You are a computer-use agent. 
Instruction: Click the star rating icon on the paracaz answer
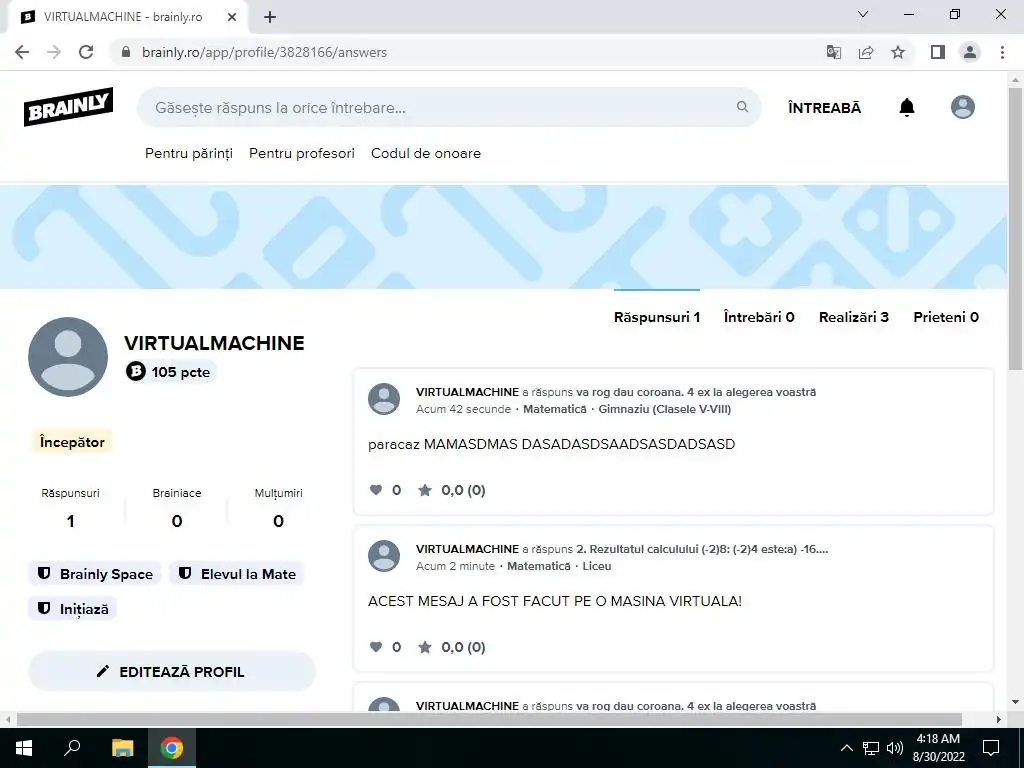pos(424,490)
